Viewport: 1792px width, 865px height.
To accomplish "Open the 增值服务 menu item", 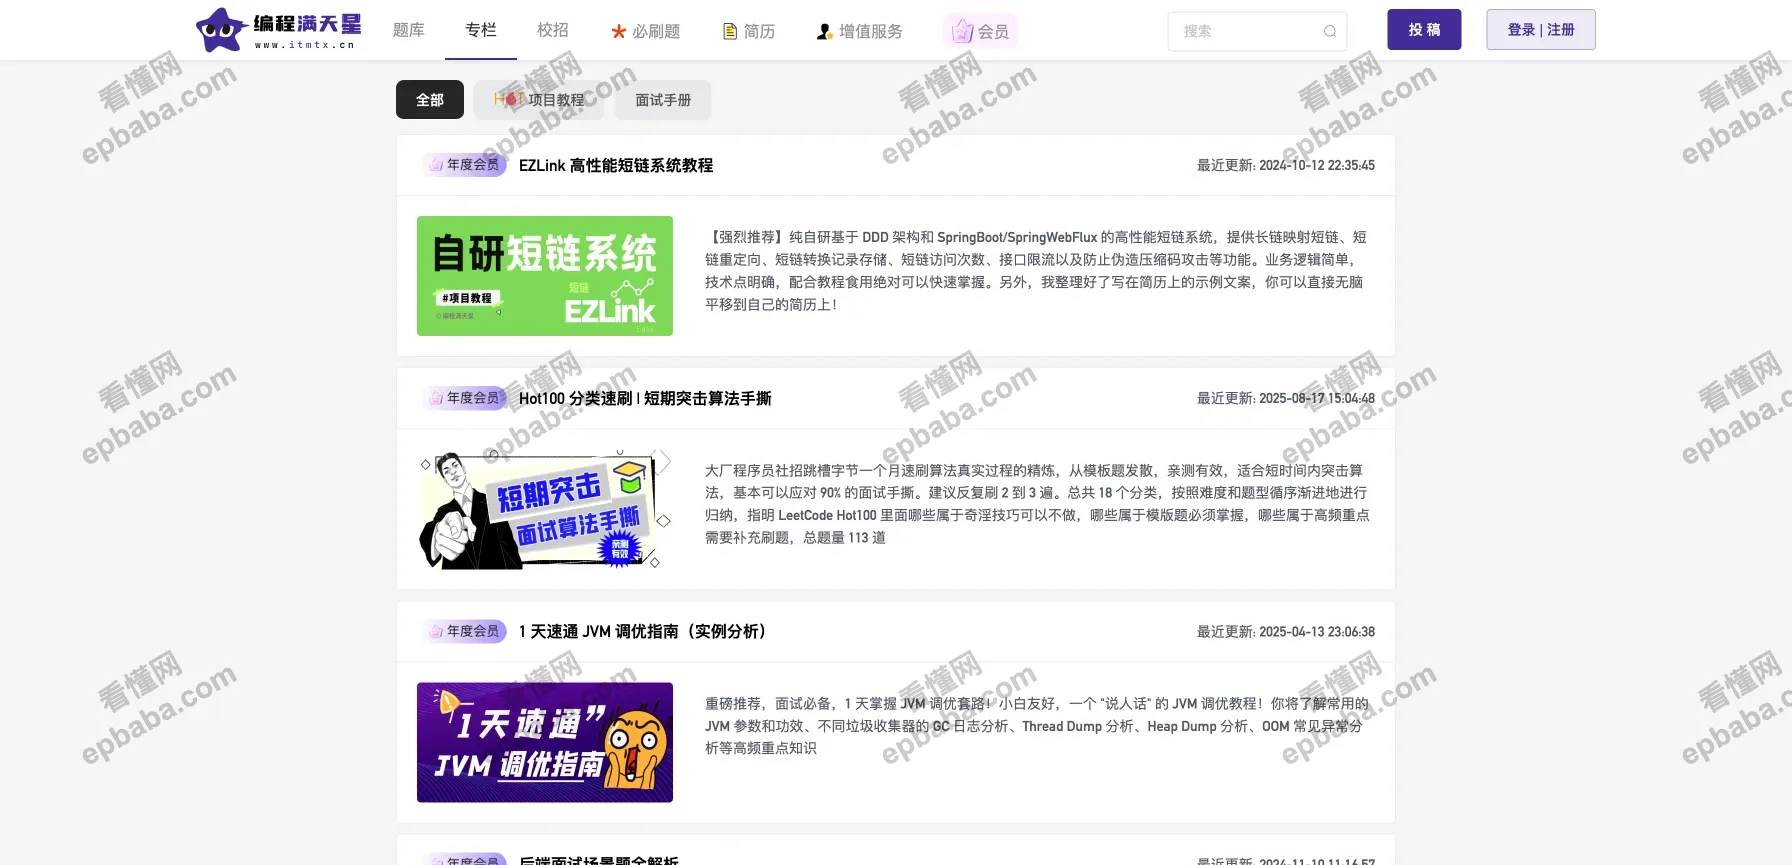I will (859, 31).
